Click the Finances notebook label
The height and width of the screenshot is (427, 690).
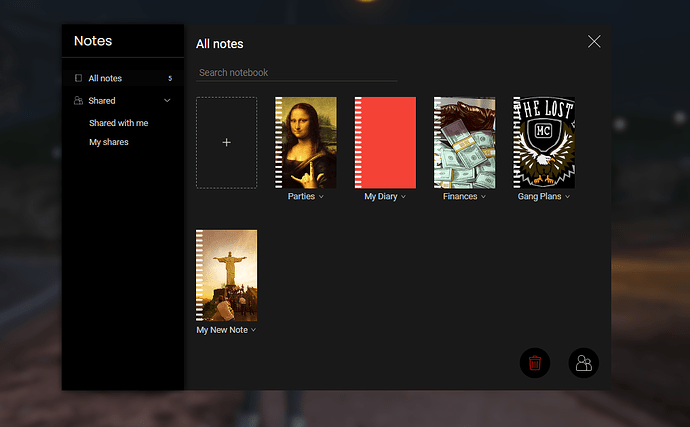coord(460,196)
